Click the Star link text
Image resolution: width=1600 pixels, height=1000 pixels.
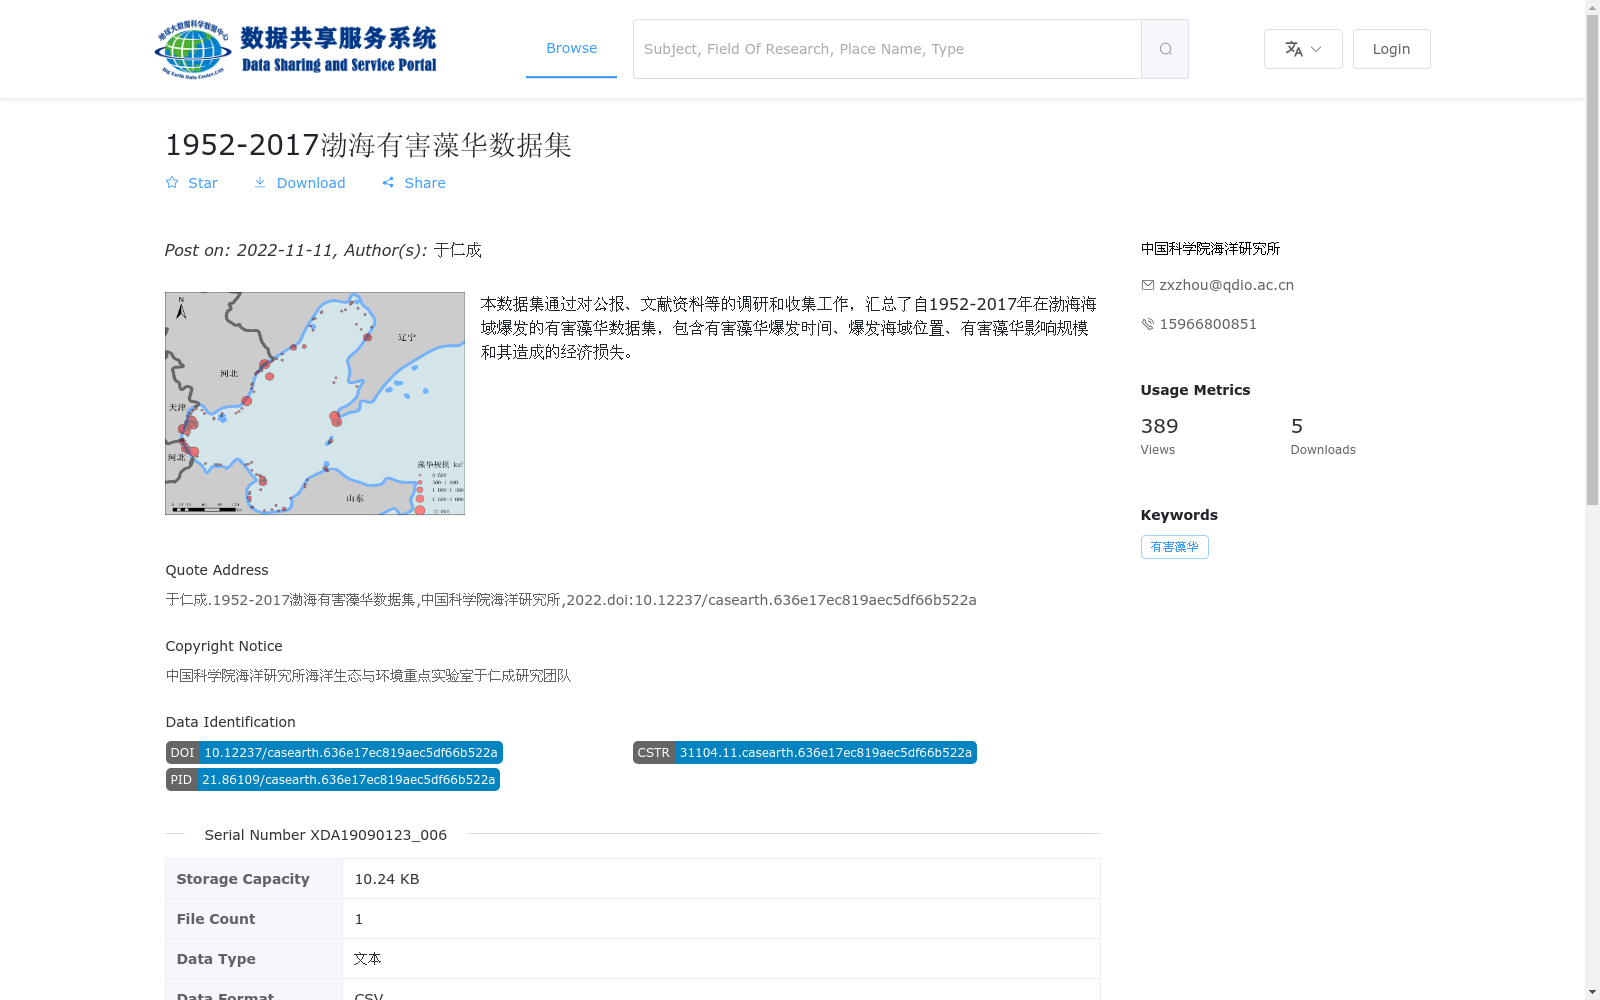coord(203,183)
